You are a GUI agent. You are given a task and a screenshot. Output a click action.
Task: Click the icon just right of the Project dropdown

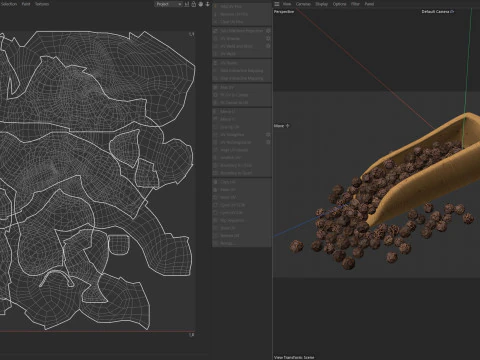pos(187,4)
